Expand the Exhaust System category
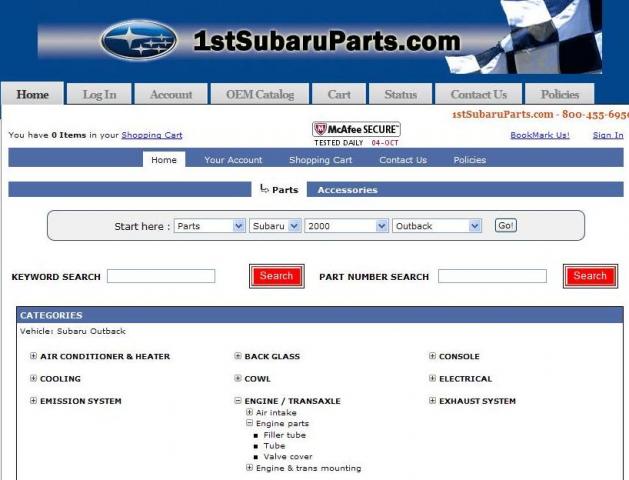Viewport: 629px width, 480px height. tap(432, 400)
